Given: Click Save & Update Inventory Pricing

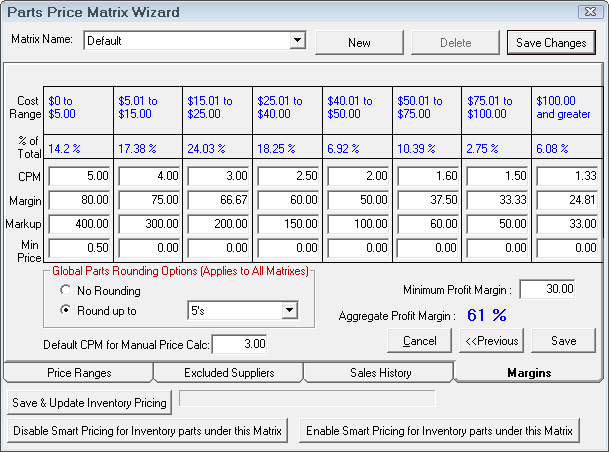Looking at the screenshot, I should [x=90, y=402].
